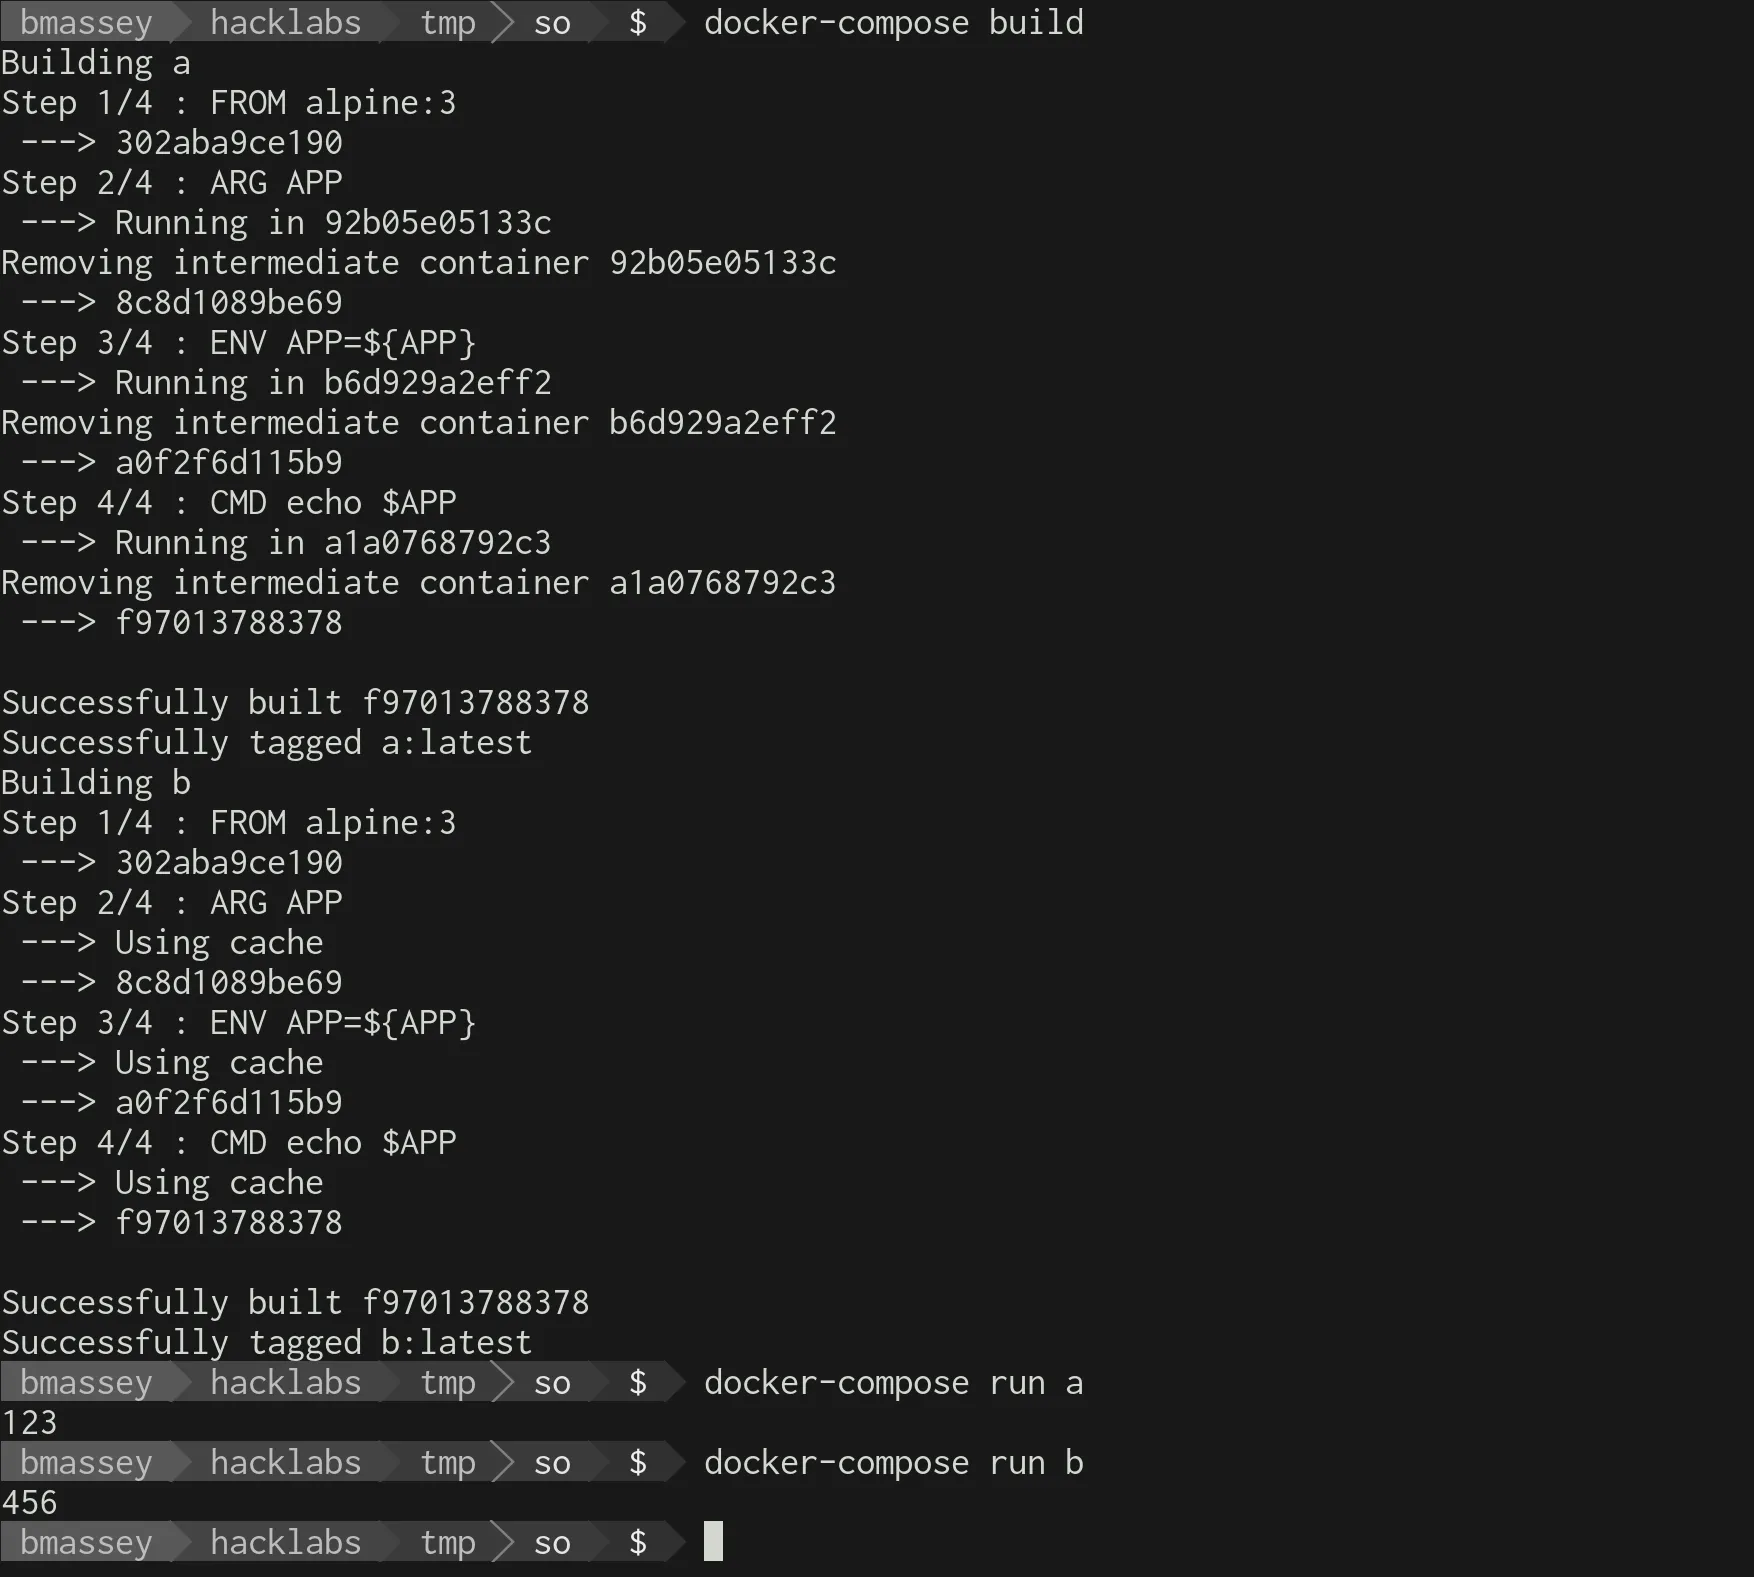Image resolution: width=1754 pixels, height=1577 pixels.
Task: Click "Removing intermediate container a1a0768792c3" line
Action: click(419, 582)
